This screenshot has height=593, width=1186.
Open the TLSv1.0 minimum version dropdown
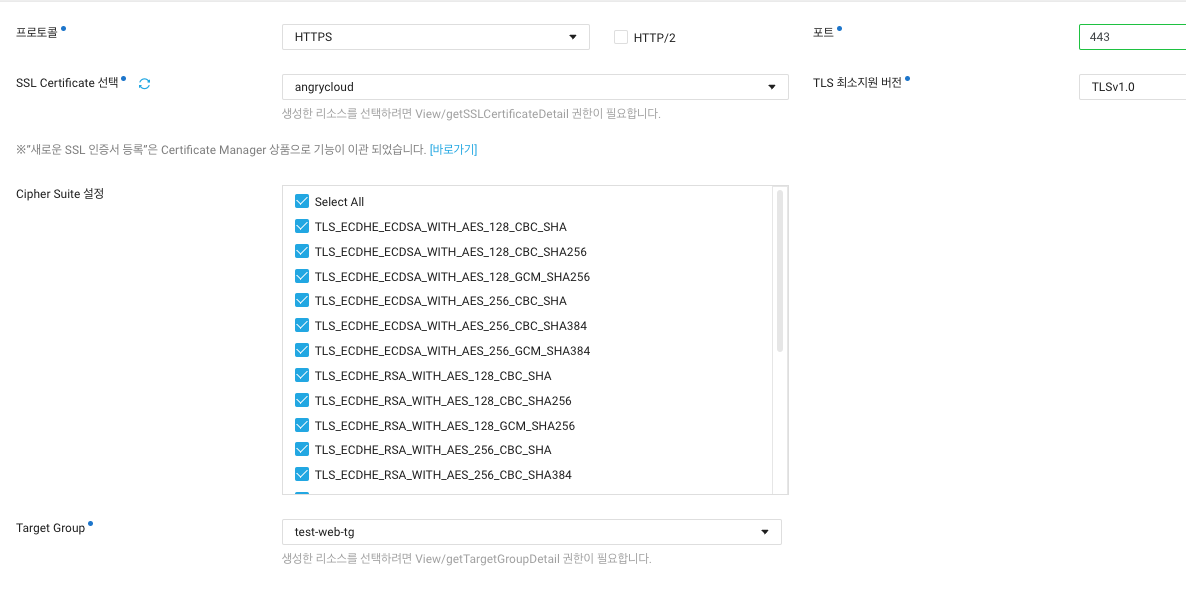click(1132, 87)
